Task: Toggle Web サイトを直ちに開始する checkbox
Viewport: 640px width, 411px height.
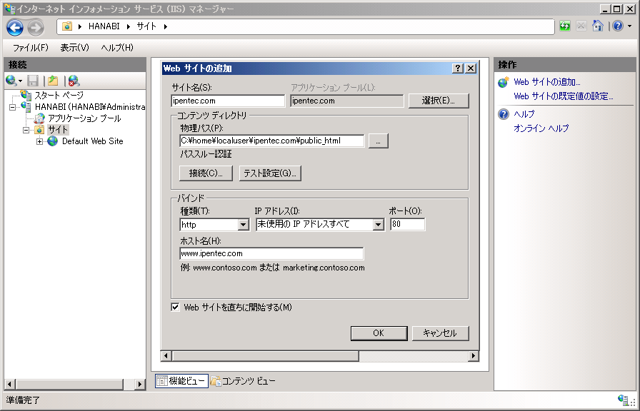Action: 175,307
